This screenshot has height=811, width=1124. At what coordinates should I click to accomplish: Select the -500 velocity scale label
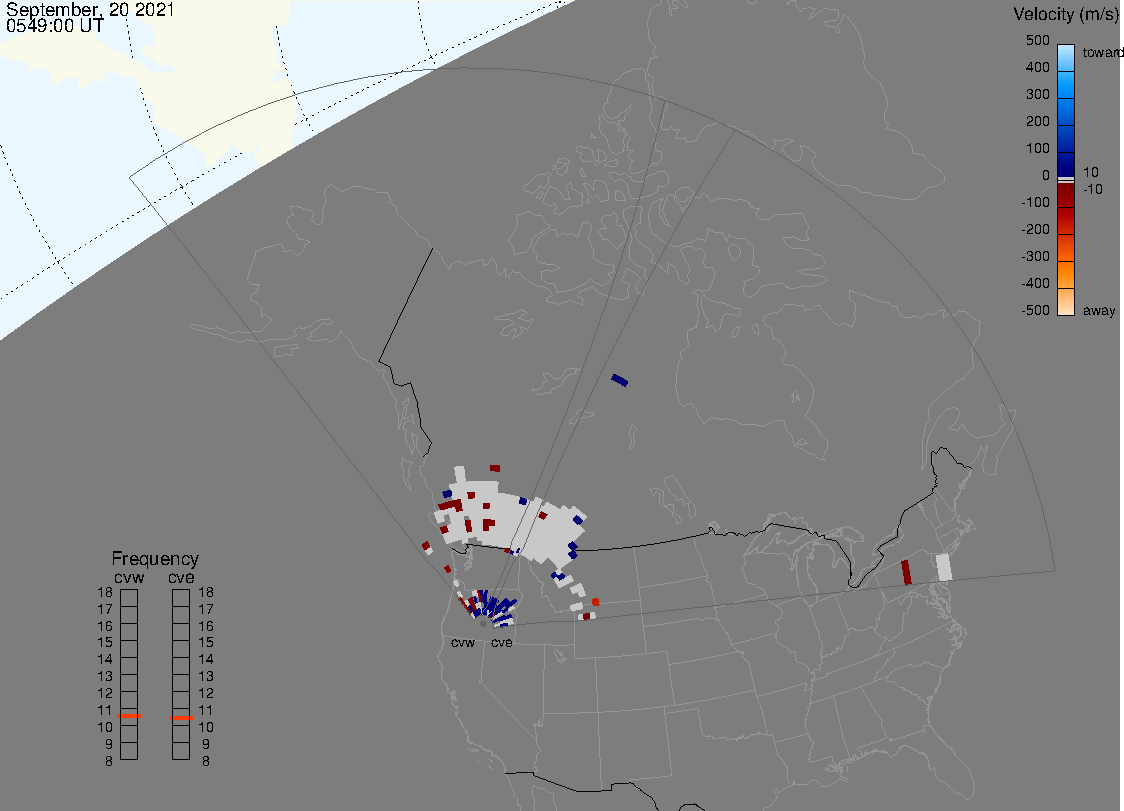click(1035, 310)
